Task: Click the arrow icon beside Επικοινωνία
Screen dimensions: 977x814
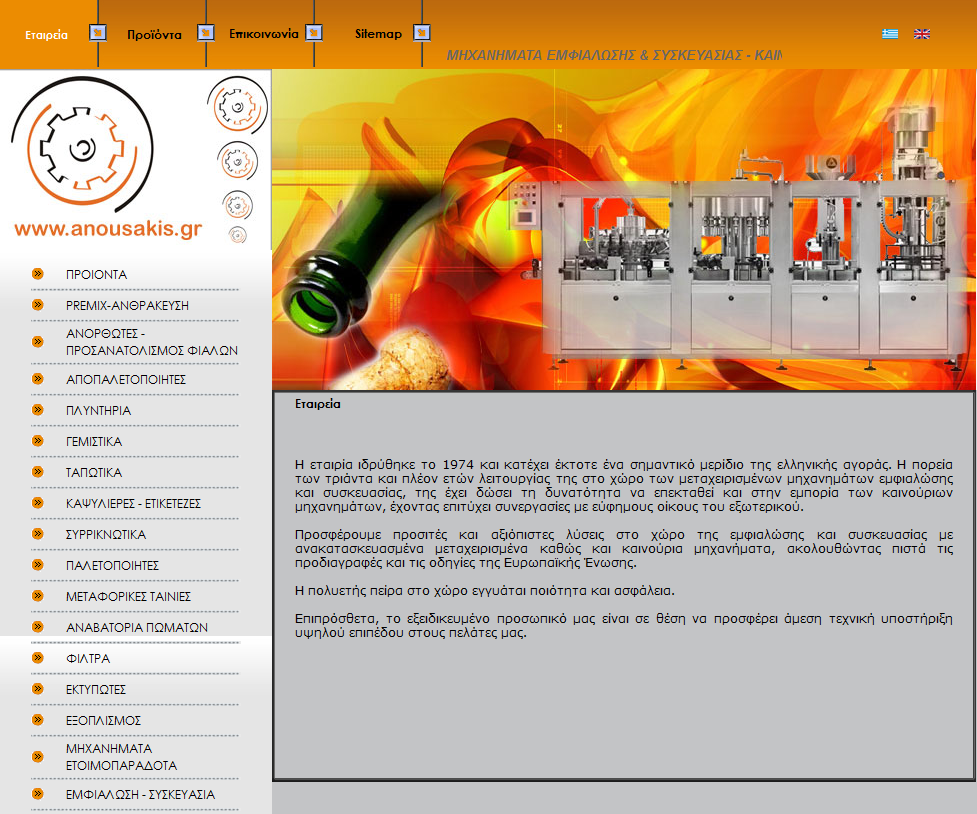Action: (313, 32)
